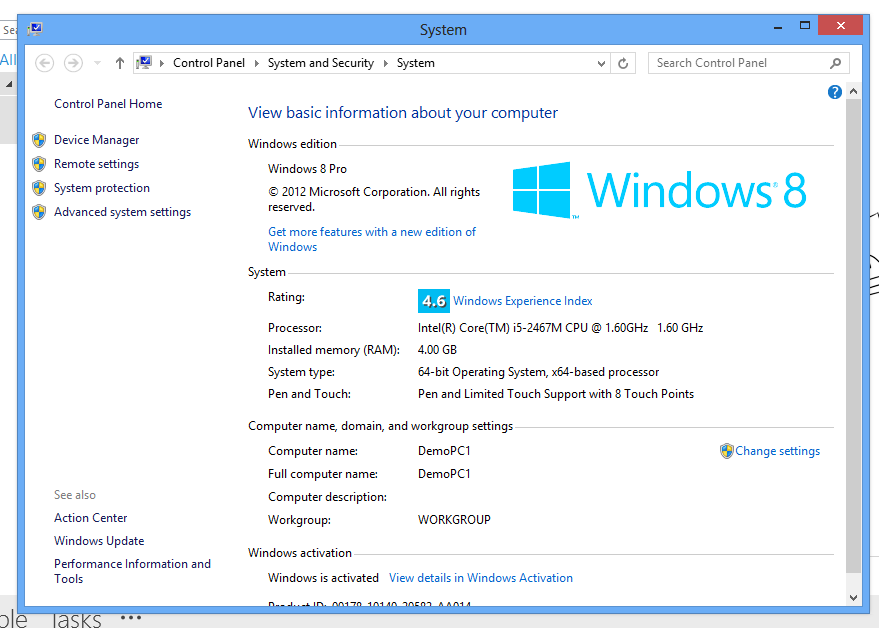Click the DemoPC1 full computer name value
879x628 pixels.
[444, 474]
